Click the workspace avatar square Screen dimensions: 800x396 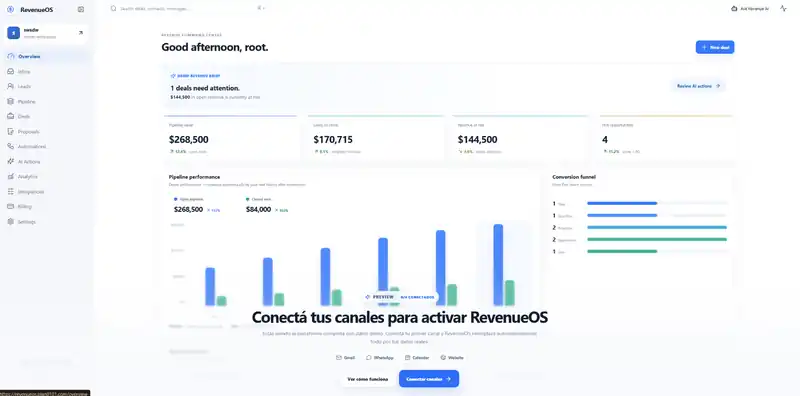pyautogui.click(x=13, y=33)
